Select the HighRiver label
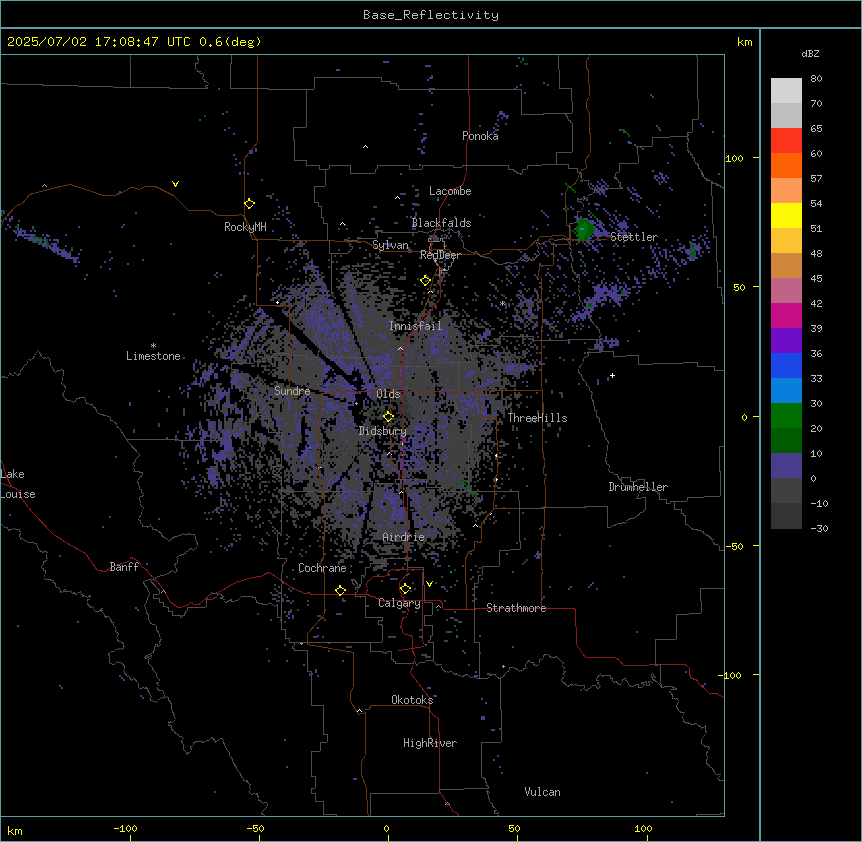 [430, 743]
